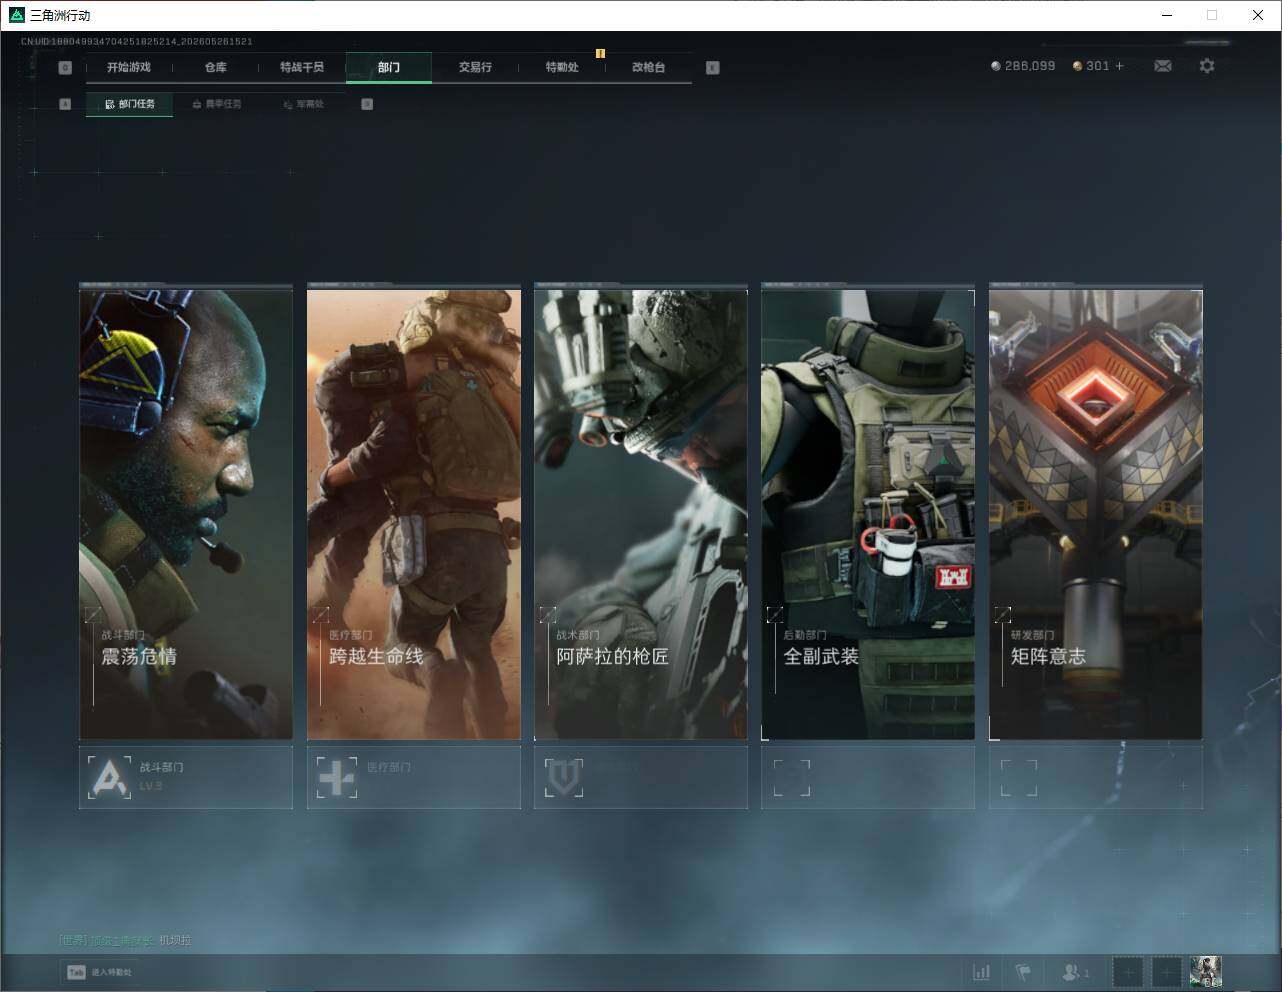Click the 286,099 currency amount

[x=1030, y=66]
